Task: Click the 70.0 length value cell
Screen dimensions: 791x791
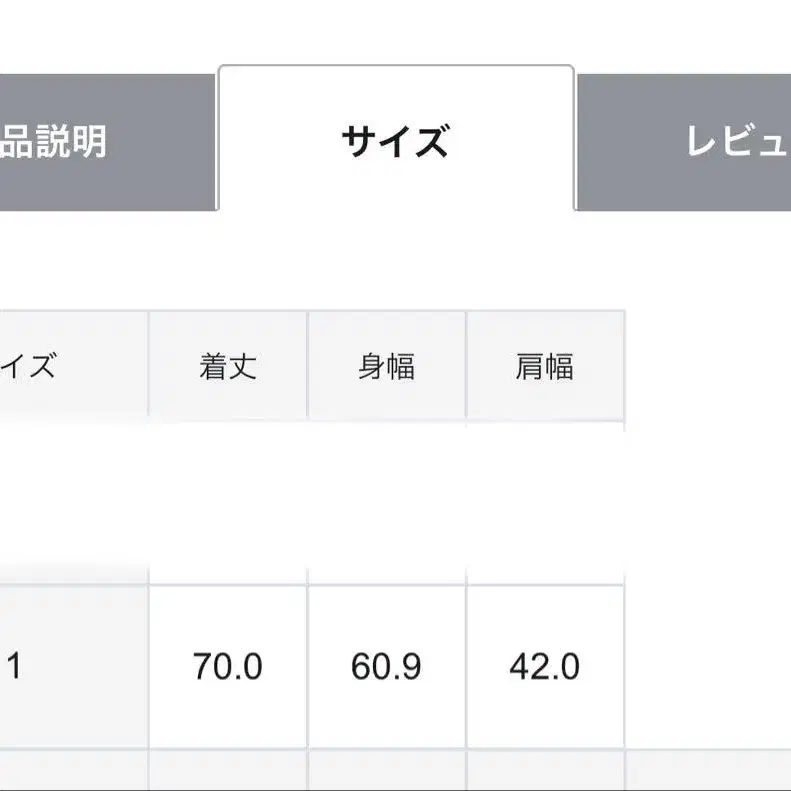Action: pos(228,666)
